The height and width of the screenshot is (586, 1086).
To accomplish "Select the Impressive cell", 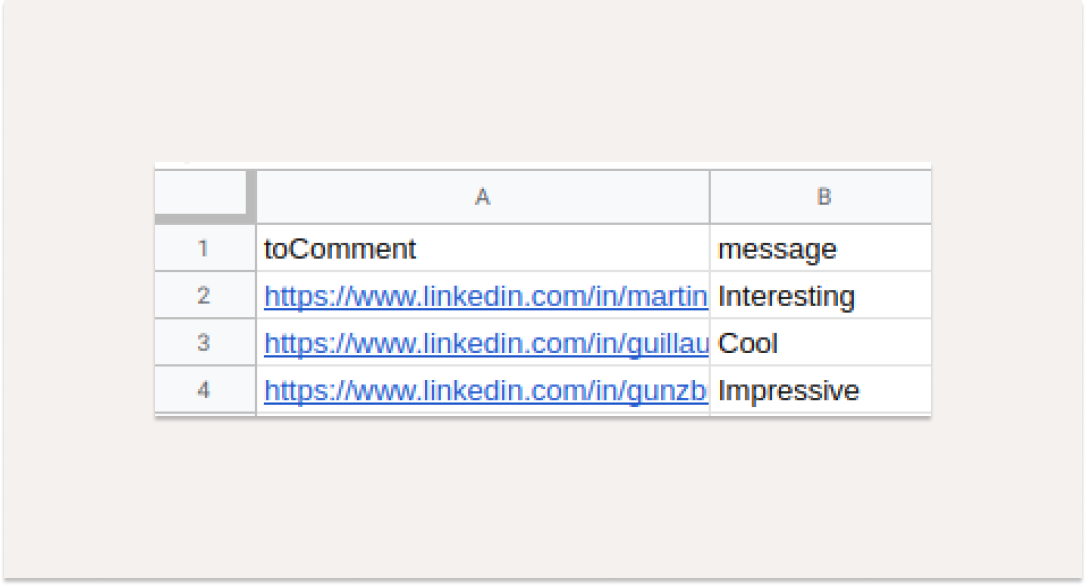I will coord(821,389).
